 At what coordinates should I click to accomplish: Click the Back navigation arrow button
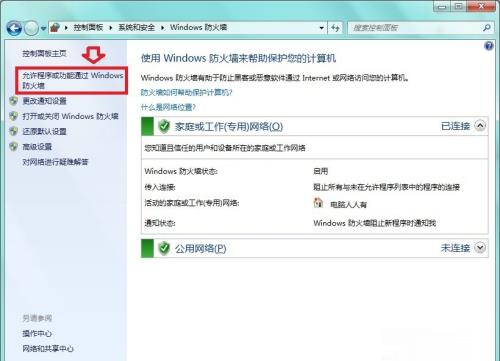click(14, 28)
